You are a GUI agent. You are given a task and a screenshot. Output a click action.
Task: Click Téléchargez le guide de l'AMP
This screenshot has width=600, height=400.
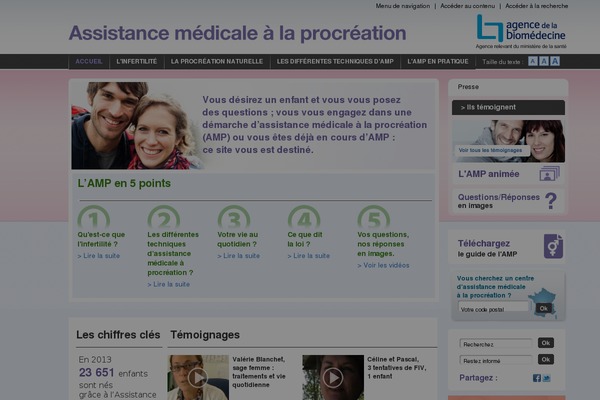488,248
